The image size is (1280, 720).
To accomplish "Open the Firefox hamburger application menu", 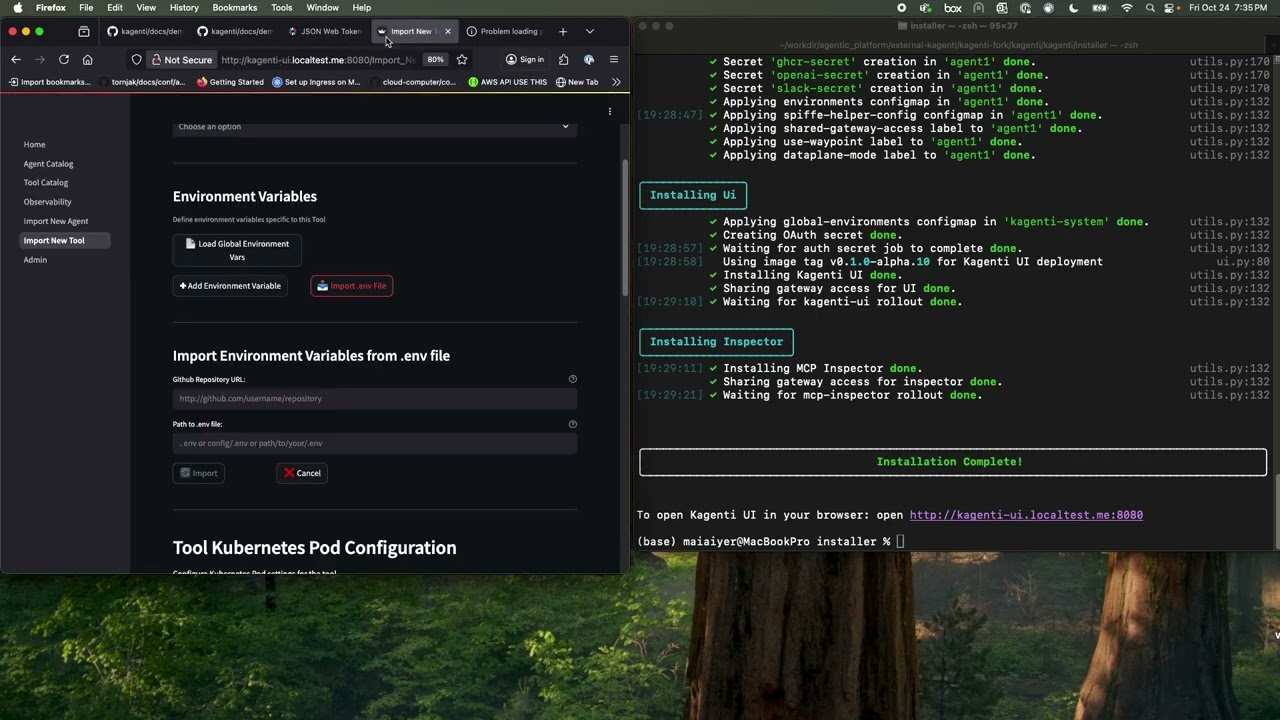I will click(614, 60).
